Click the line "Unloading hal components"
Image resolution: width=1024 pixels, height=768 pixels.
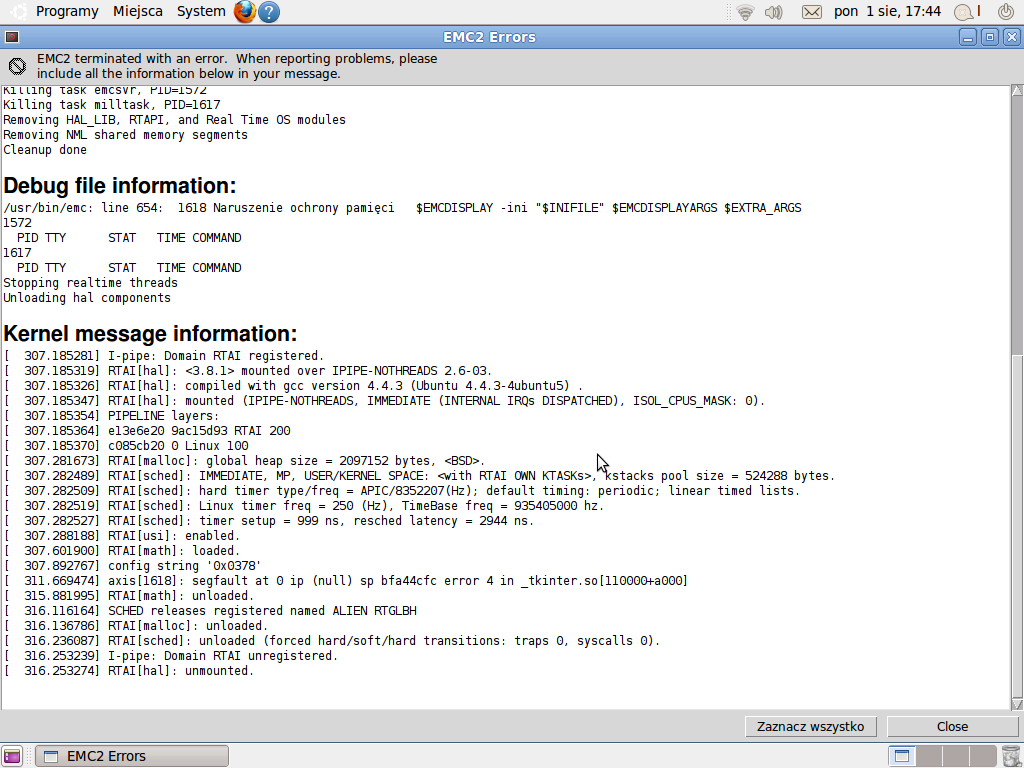(x=87, y=298)
